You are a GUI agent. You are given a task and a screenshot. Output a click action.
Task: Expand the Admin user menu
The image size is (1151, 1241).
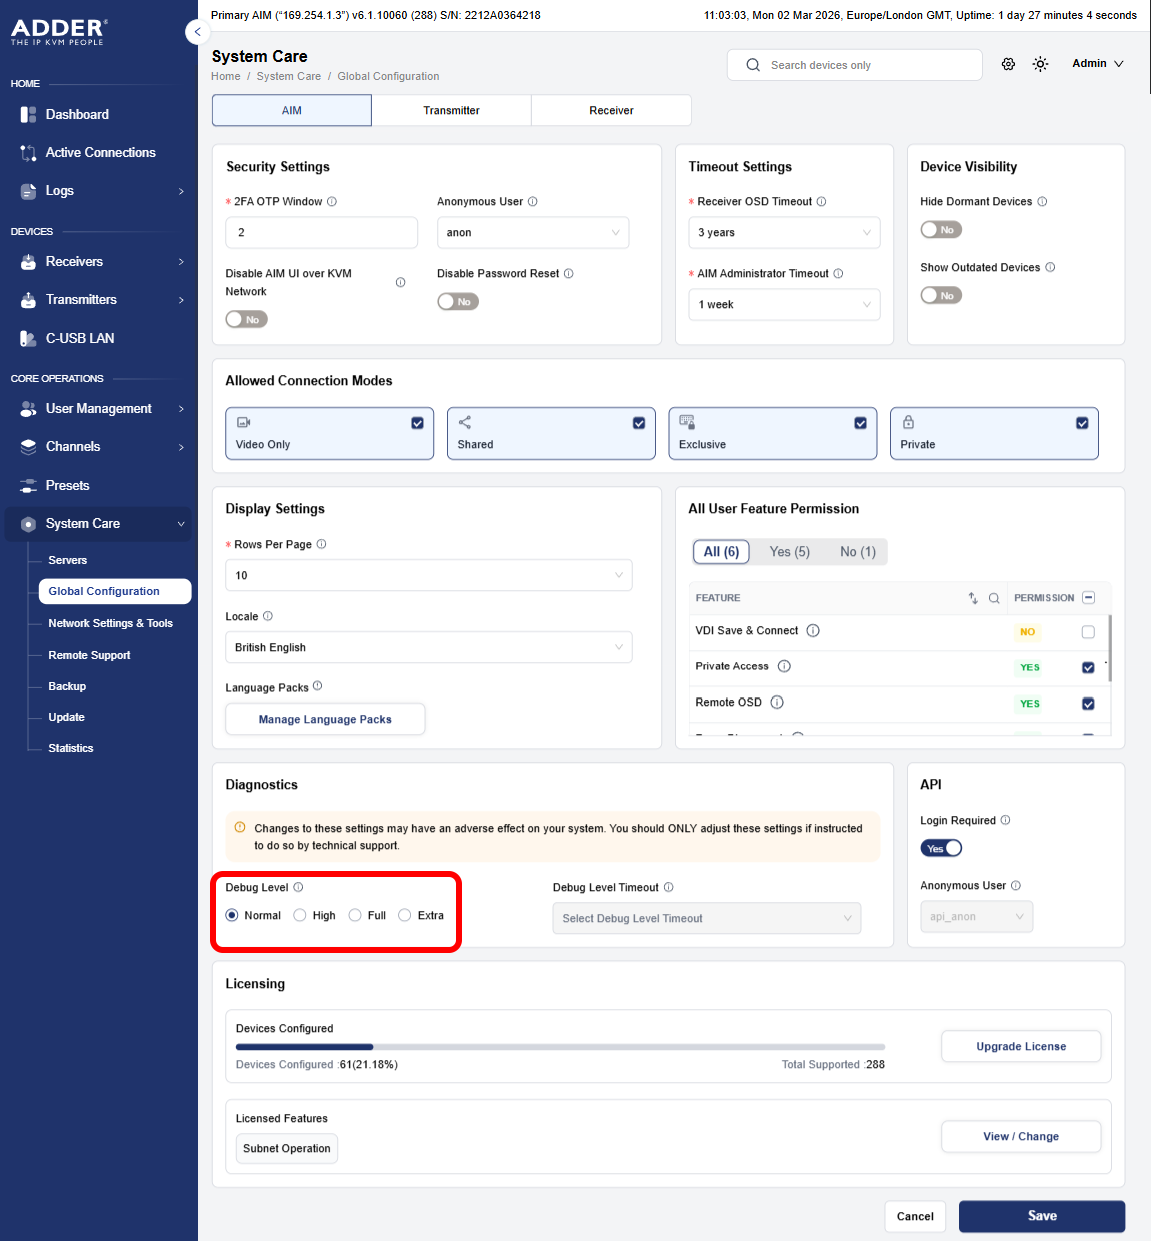pos(1097,64)
